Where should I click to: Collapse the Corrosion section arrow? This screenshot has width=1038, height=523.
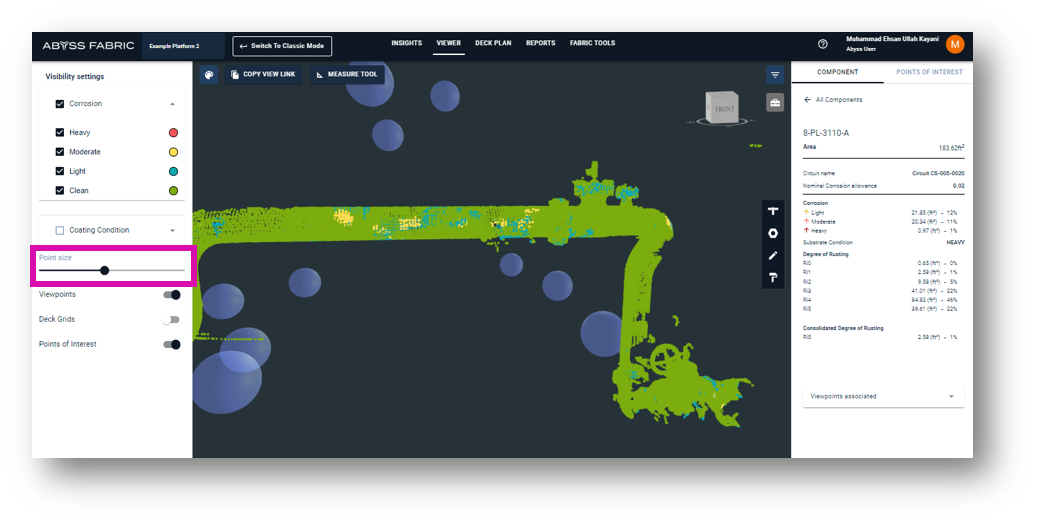tap(172, 104)
